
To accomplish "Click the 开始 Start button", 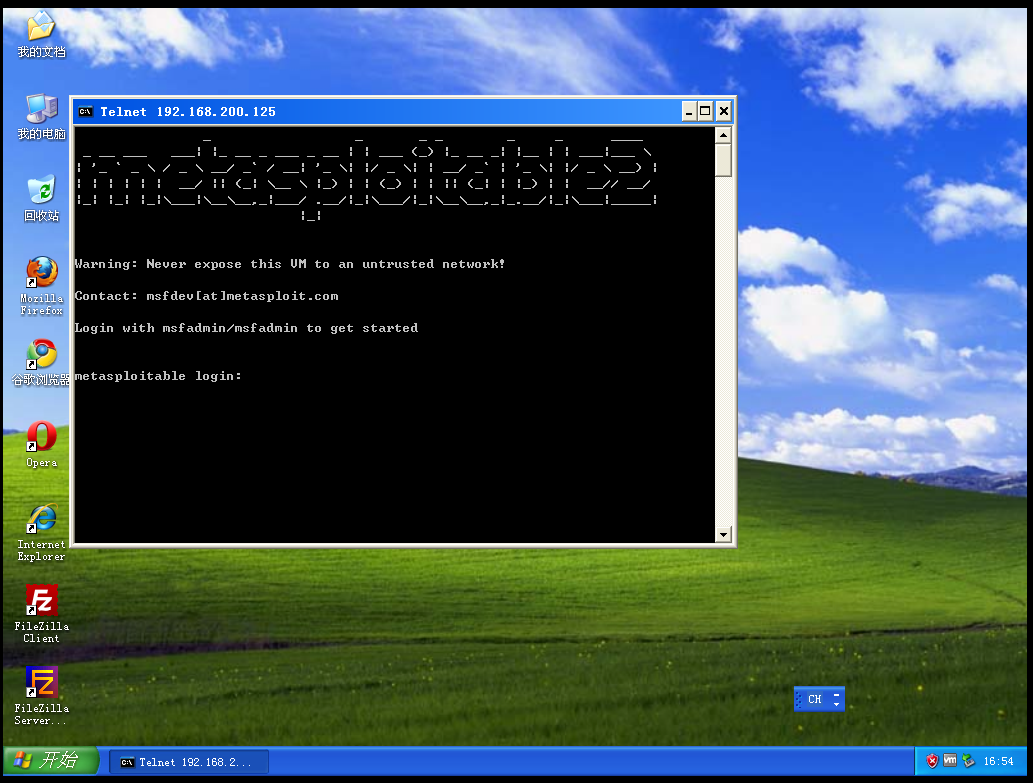I will [x=51, y=761].
